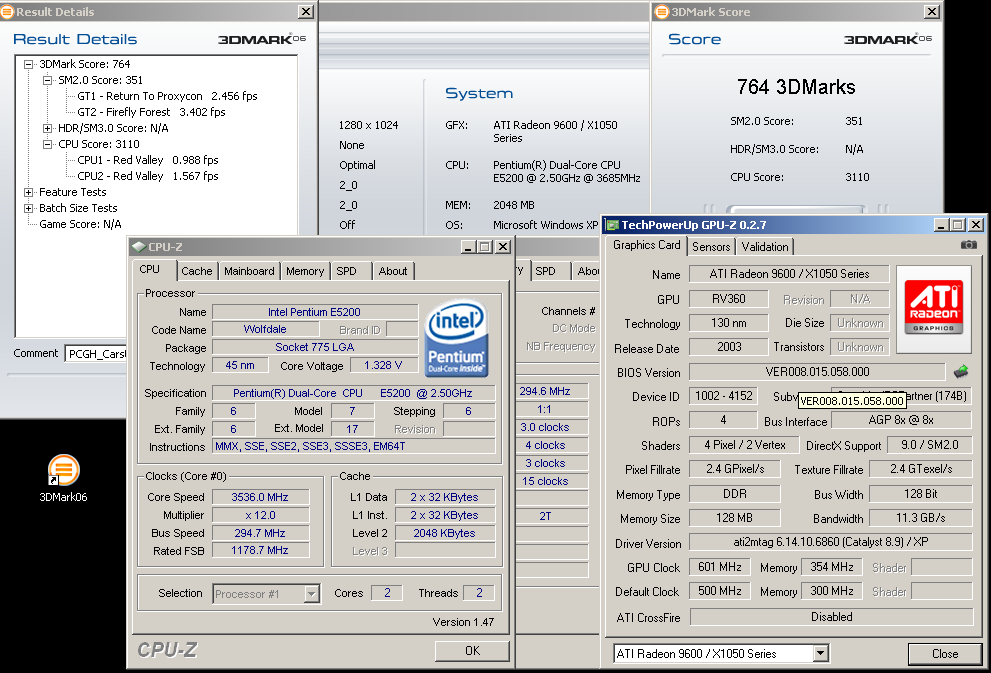
Task: Click the Intel Pentium logo in CPU-Z
Action: click(x=456, y=339)
